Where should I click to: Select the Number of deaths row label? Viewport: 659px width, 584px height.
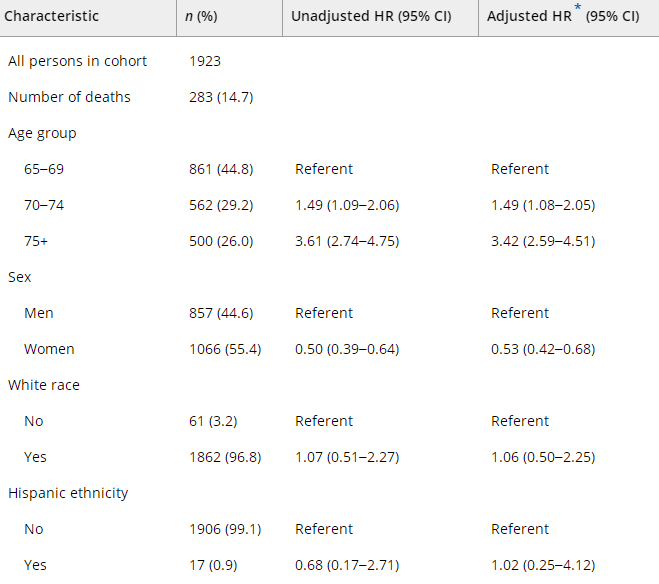69,97
